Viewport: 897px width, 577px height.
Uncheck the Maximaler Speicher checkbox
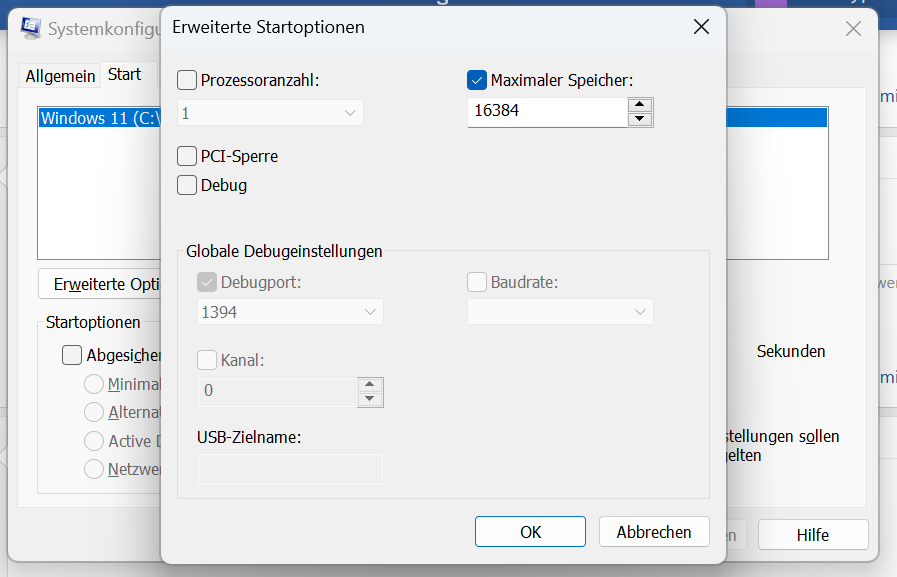pos(477,81)
